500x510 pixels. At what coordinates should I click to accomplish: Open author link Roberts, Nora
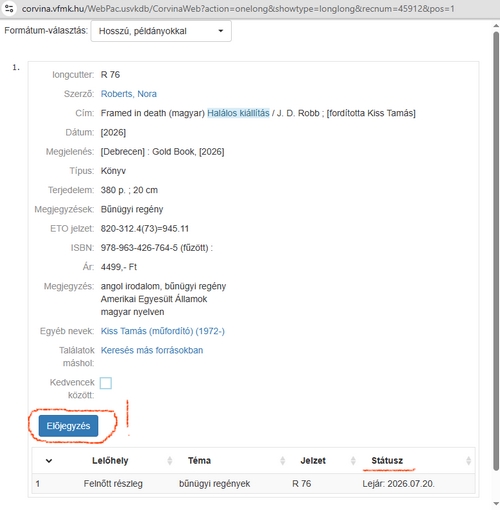click(x=129, y=94)
